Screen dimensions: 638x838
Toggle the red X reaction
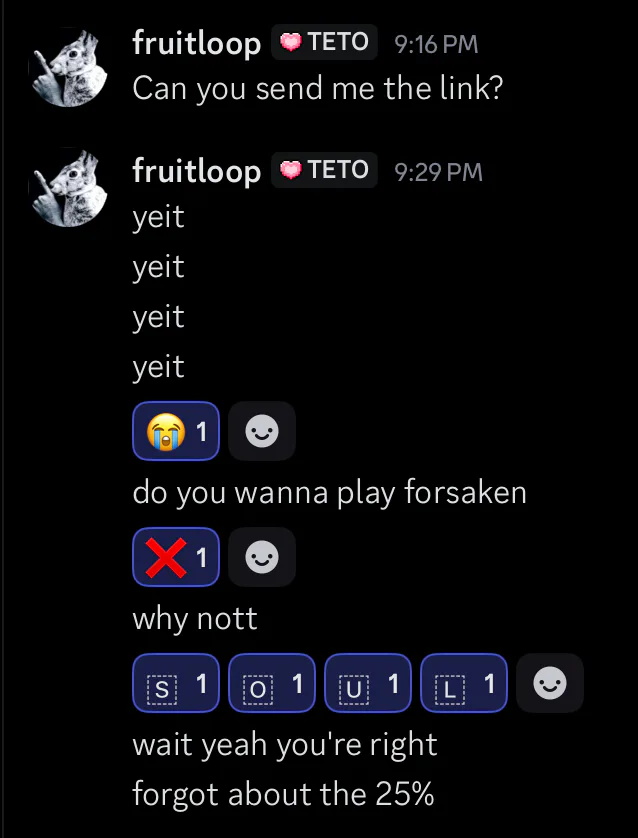pyautogui.click(x=175, y=557)
